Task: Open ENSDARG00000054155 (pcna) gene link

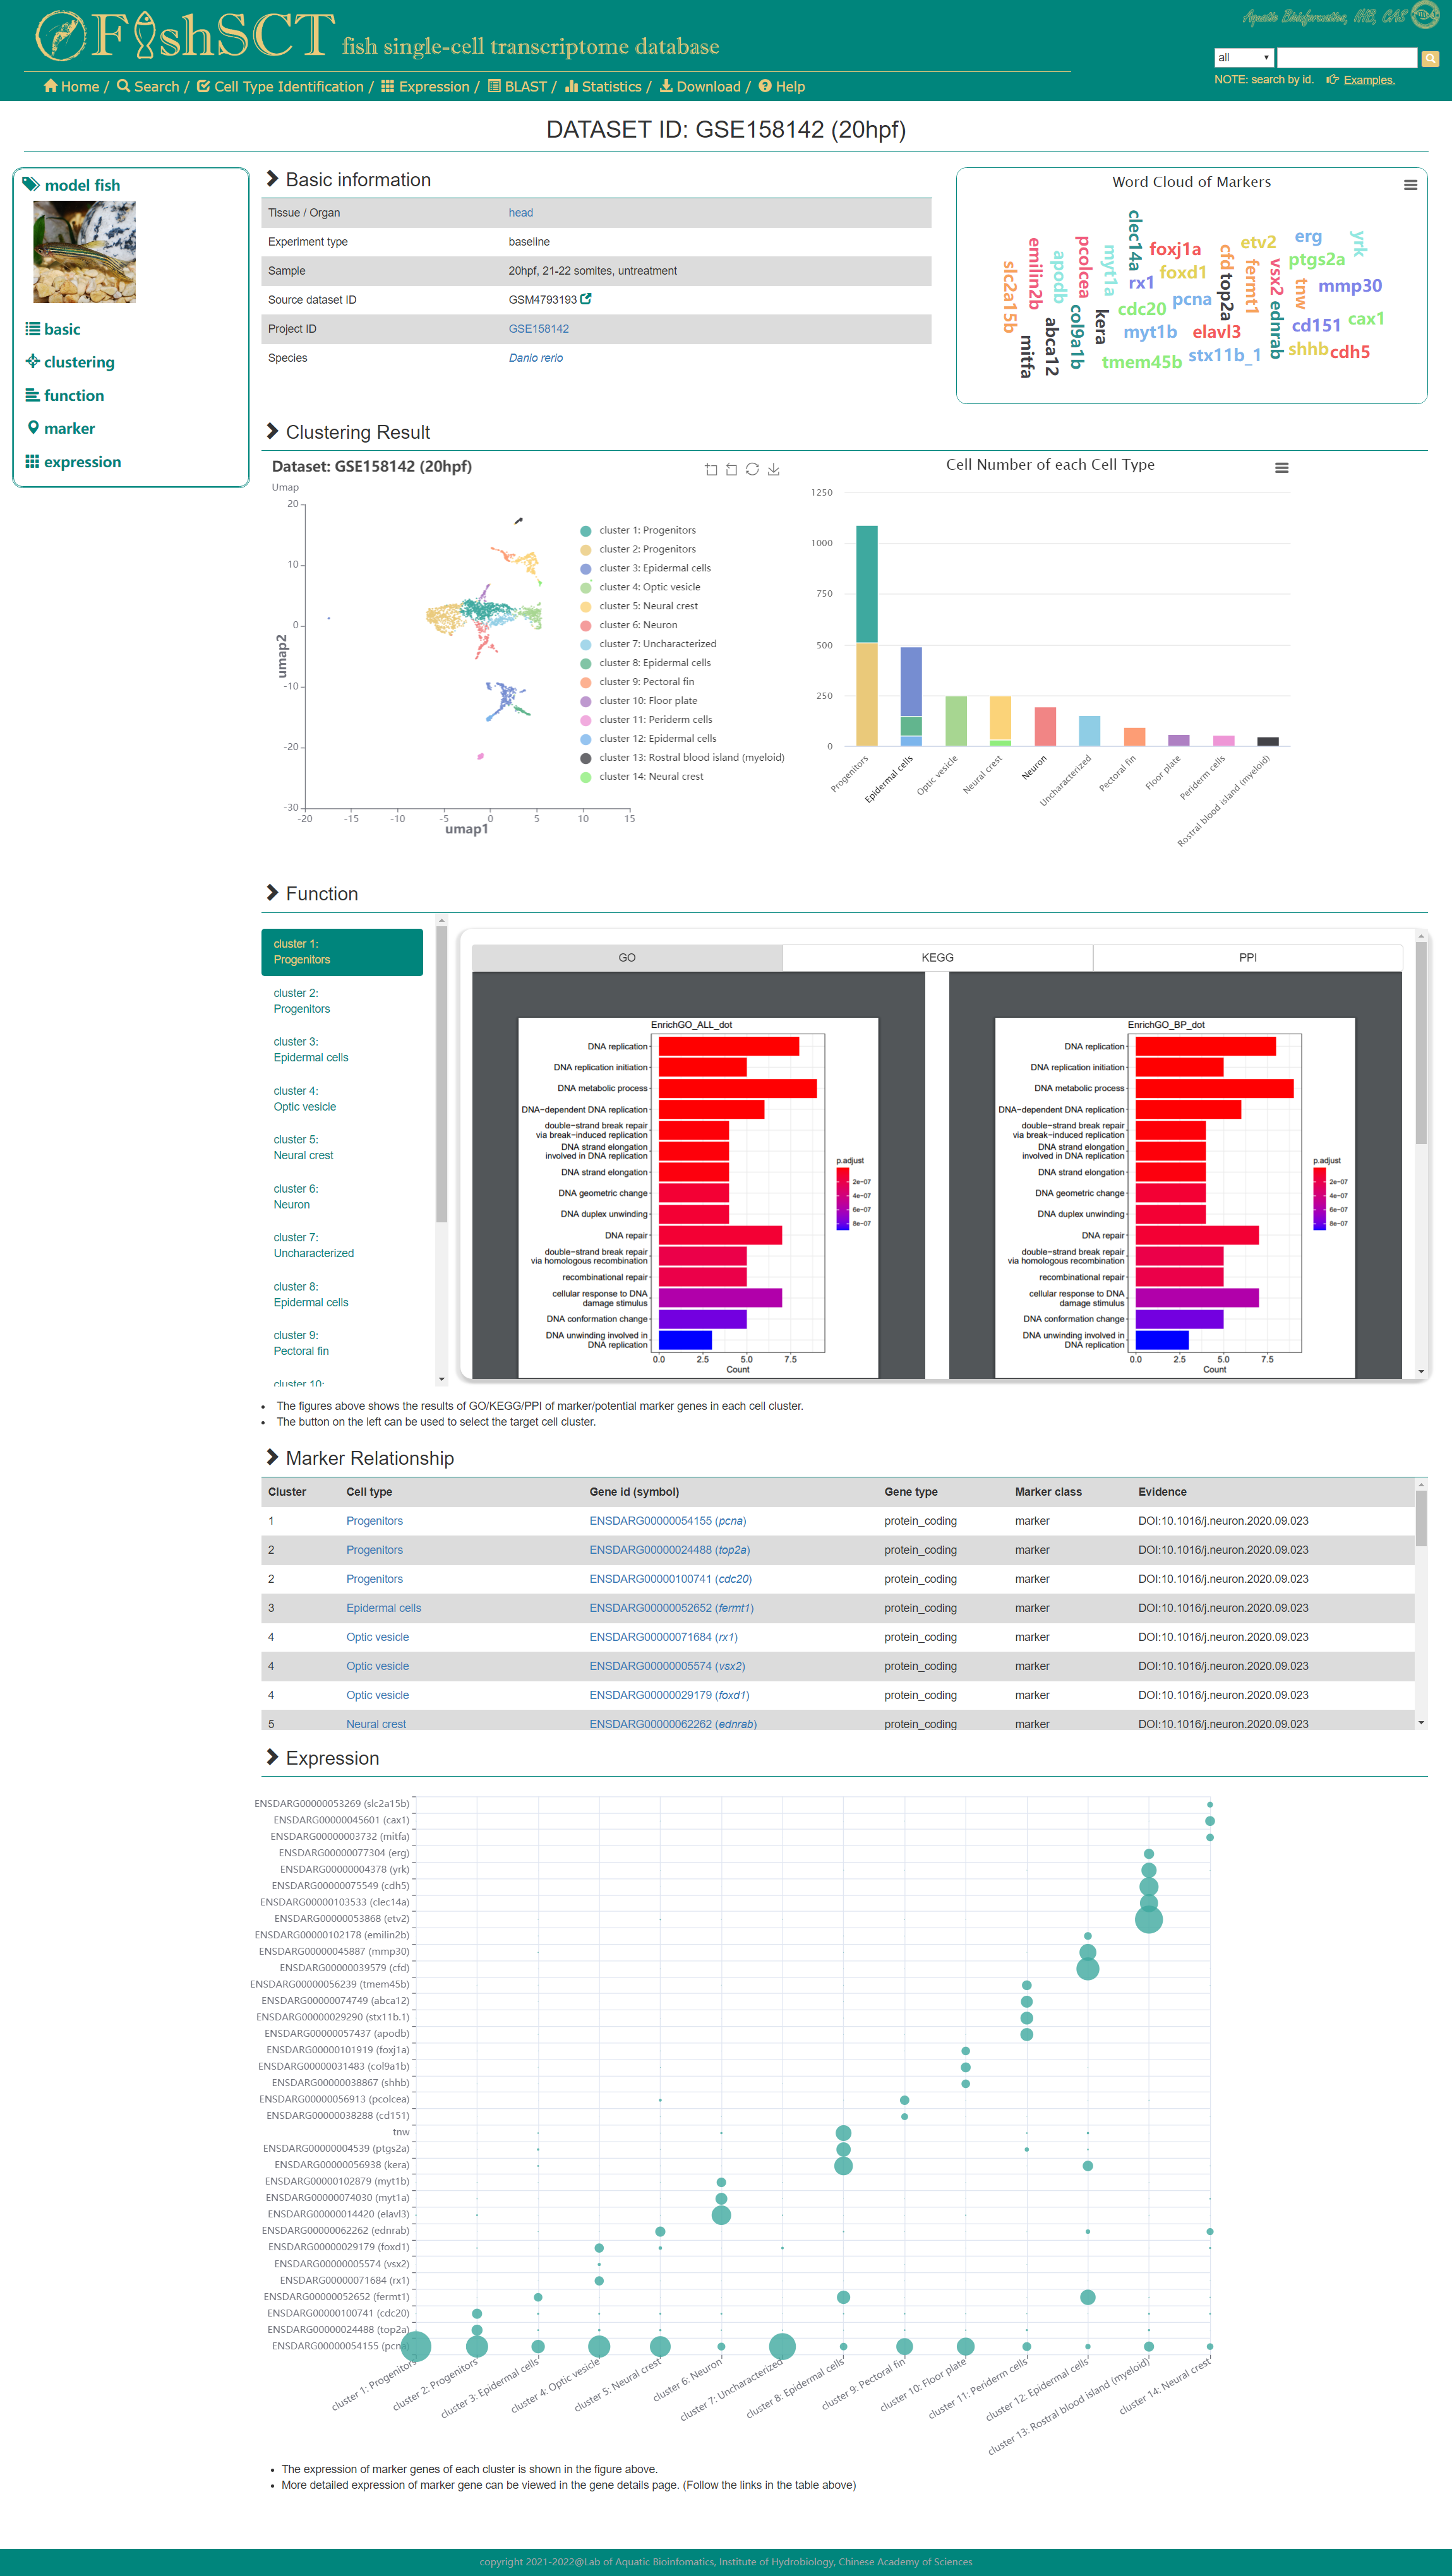Action: pos(667,1521)
